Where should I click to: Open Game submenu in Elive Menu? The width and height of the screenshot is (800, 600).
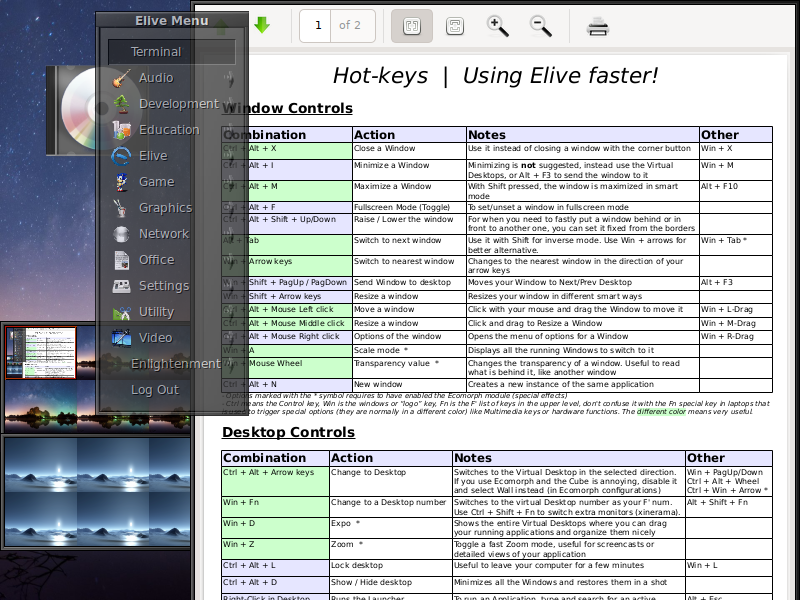tap(172, 182)
